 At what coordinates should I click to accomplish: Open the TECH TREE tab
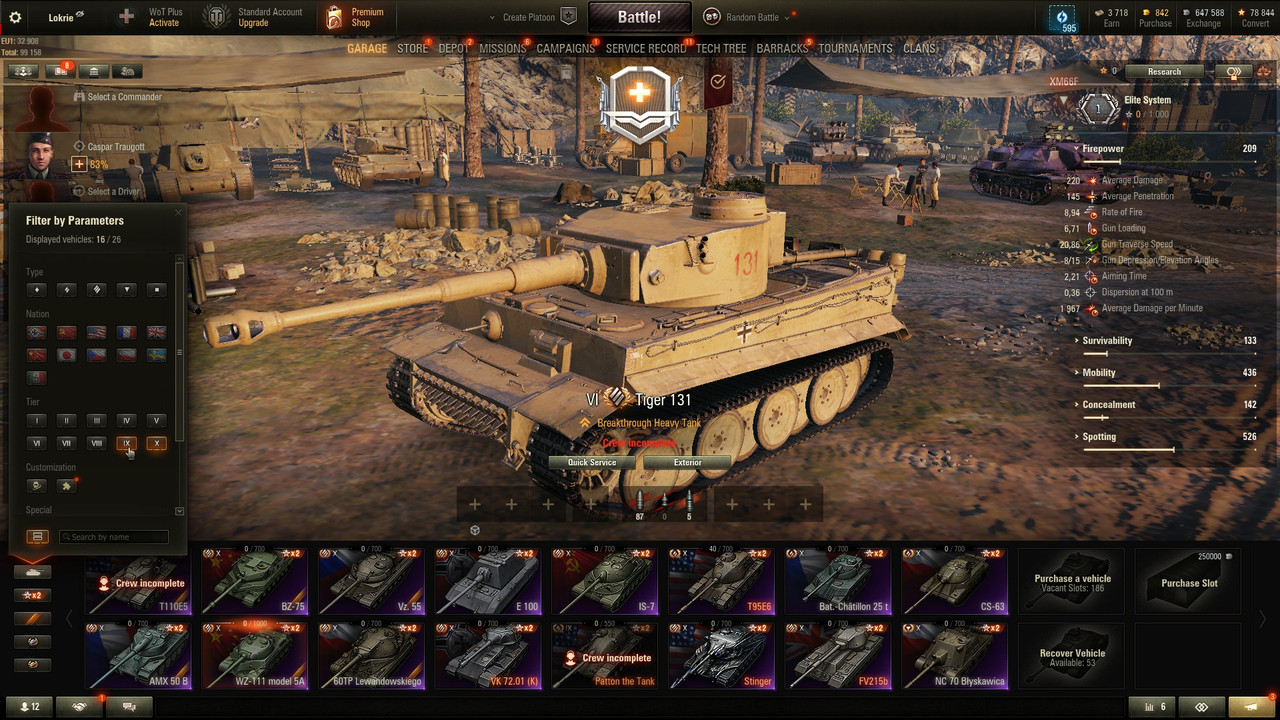(x=721, y=48)
